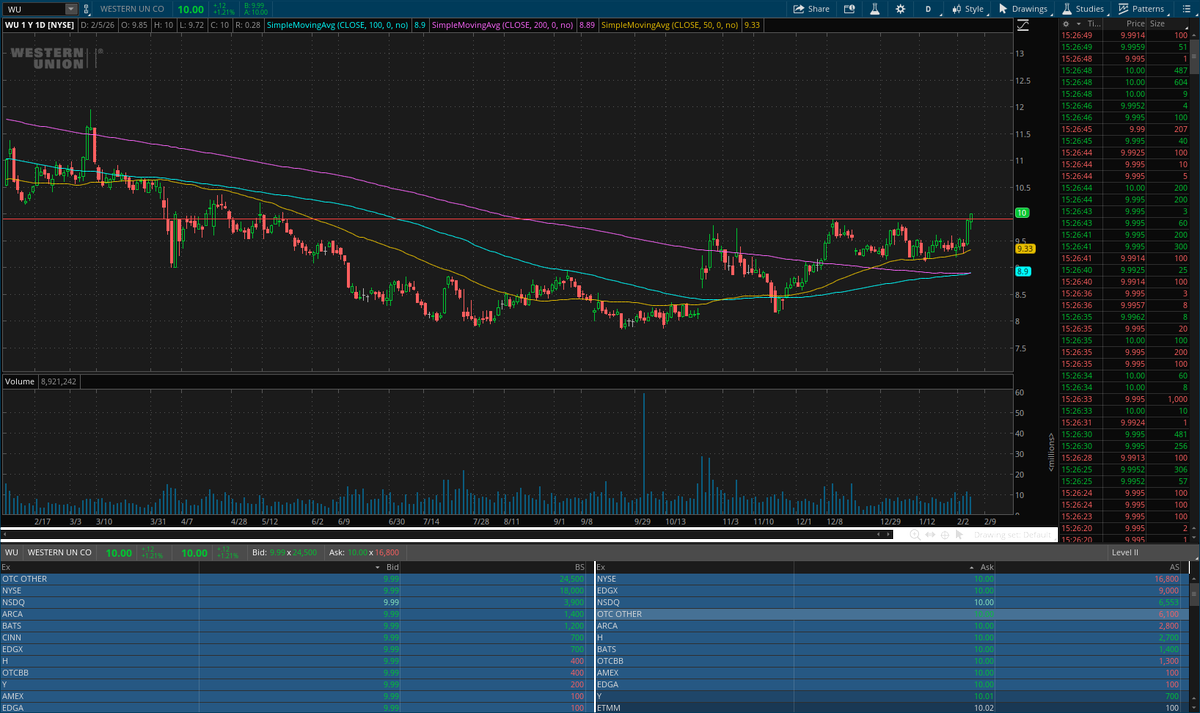Click the WU symbol field in Level II panel
The image size is (1200, 713).
pyautogui.click(x=11, y=552)
